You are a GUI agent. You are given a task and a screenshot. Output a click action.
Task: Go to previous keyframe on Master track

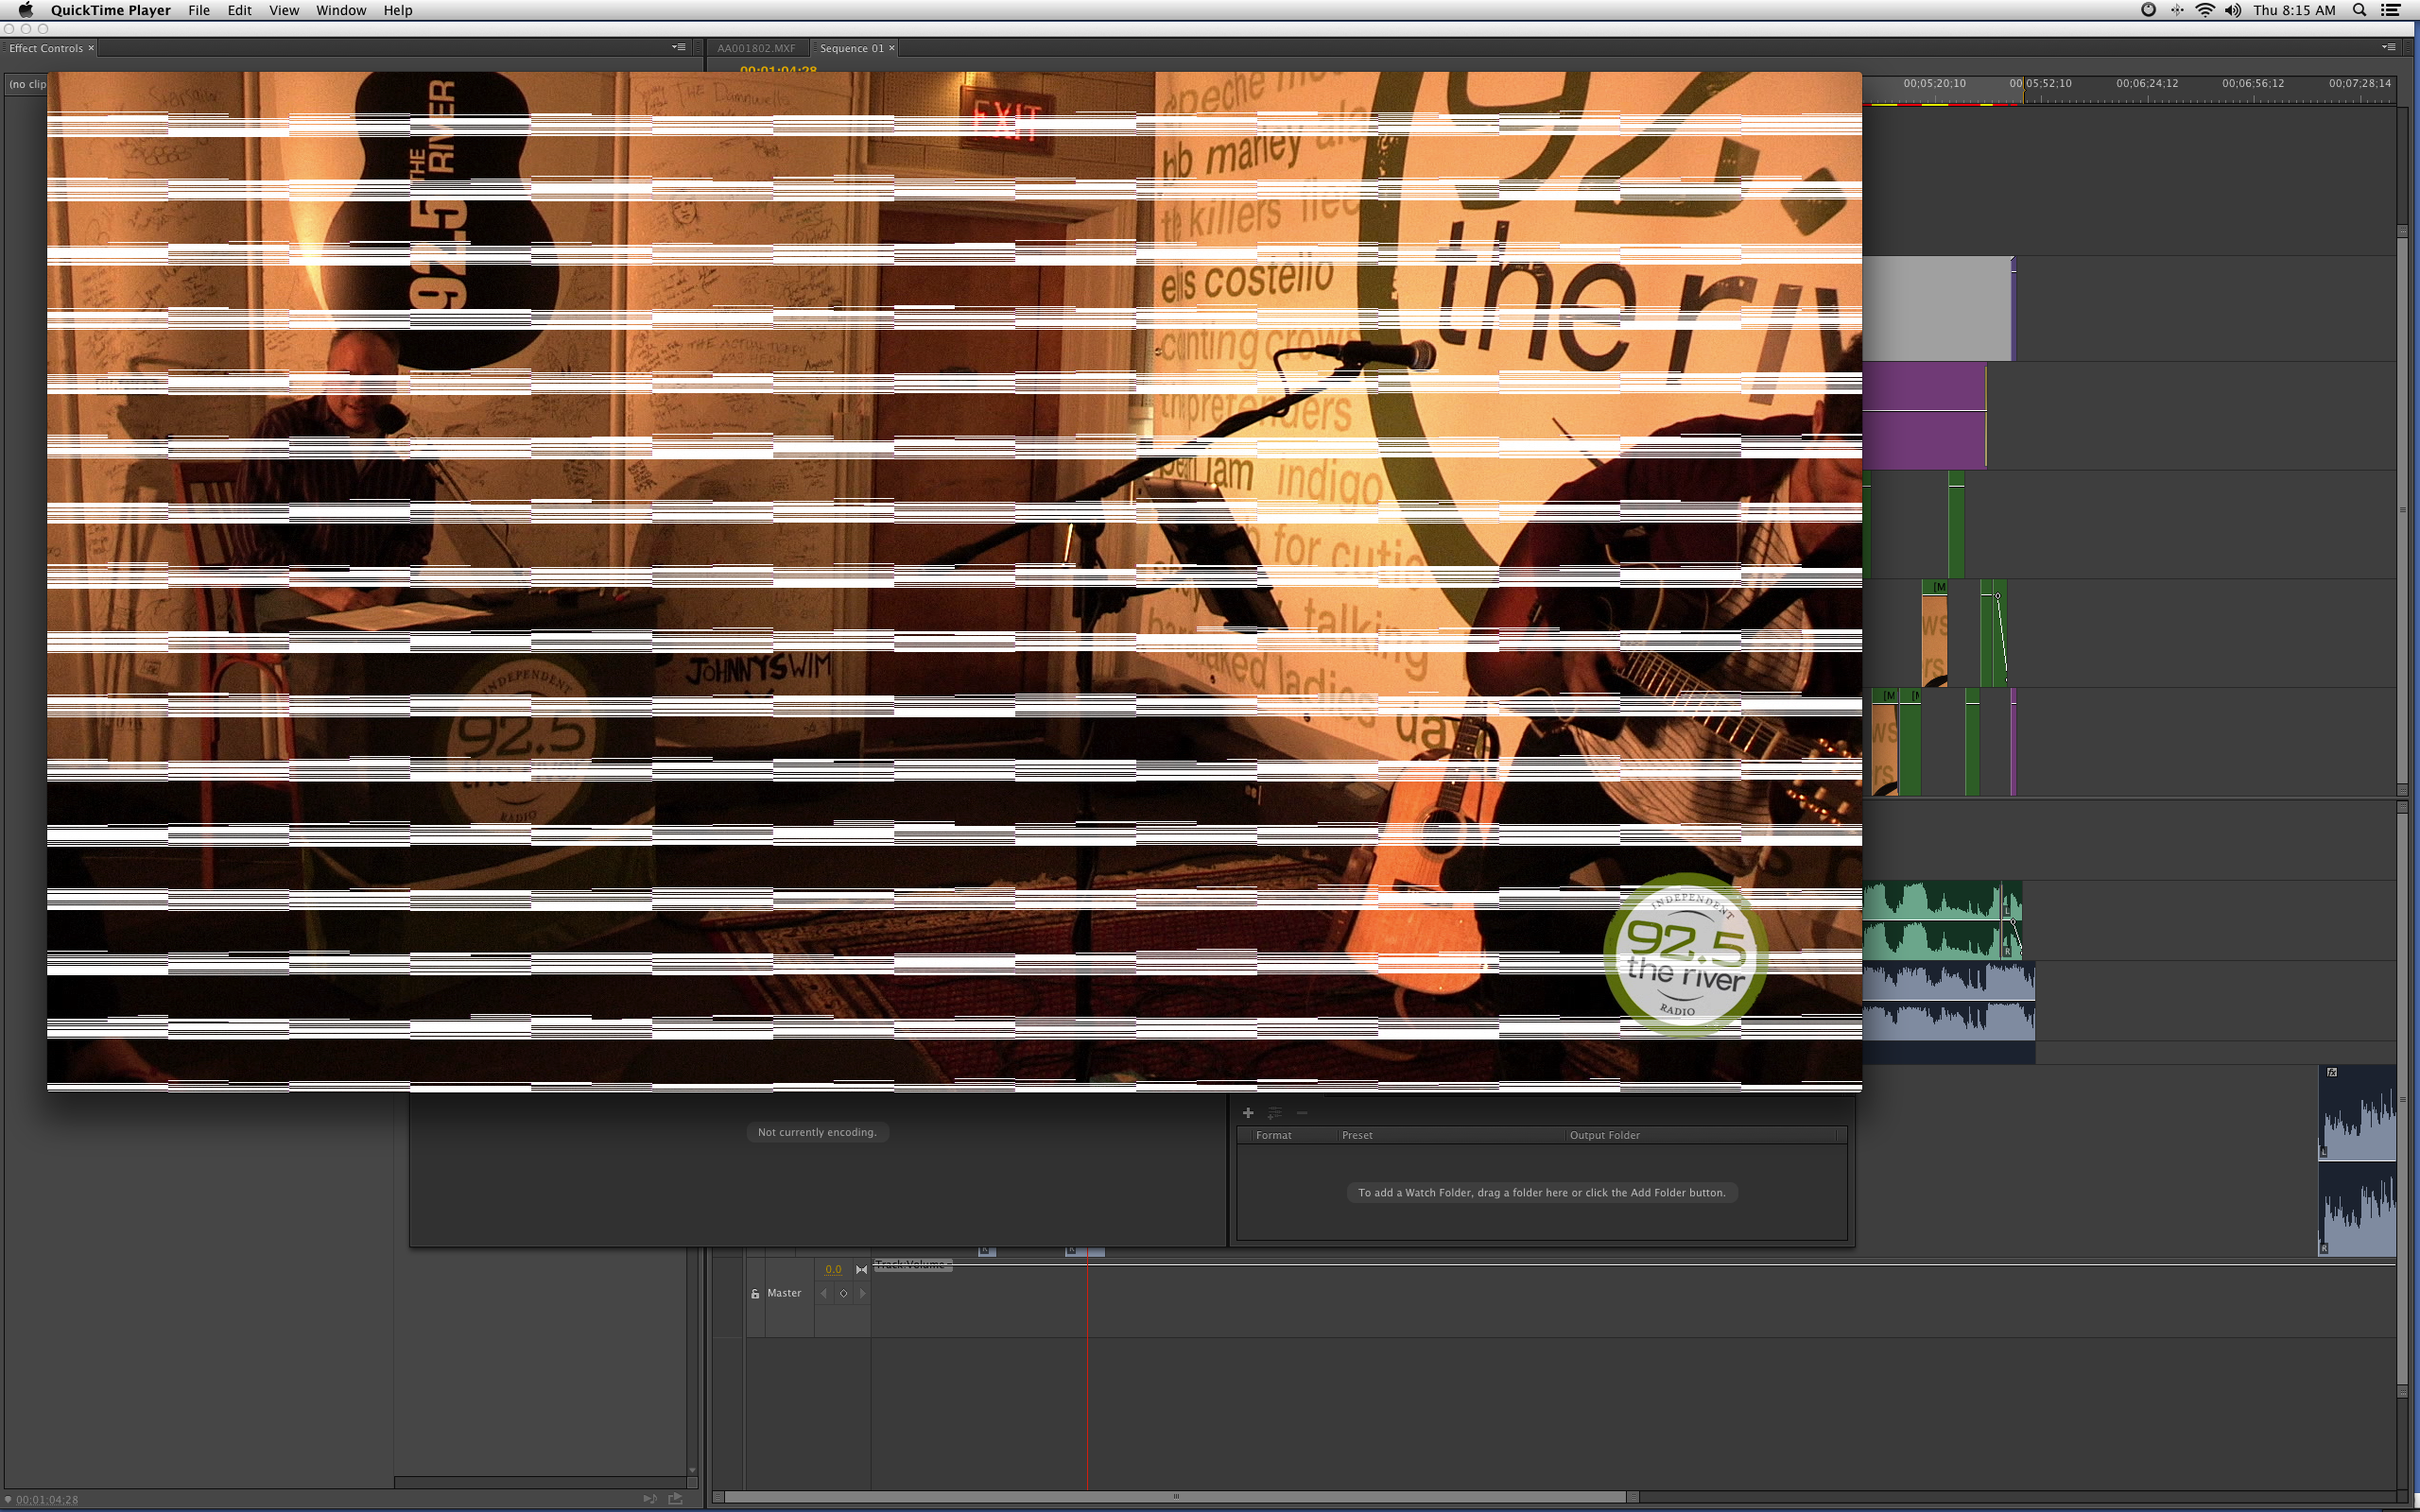(x=824, y=1293)
